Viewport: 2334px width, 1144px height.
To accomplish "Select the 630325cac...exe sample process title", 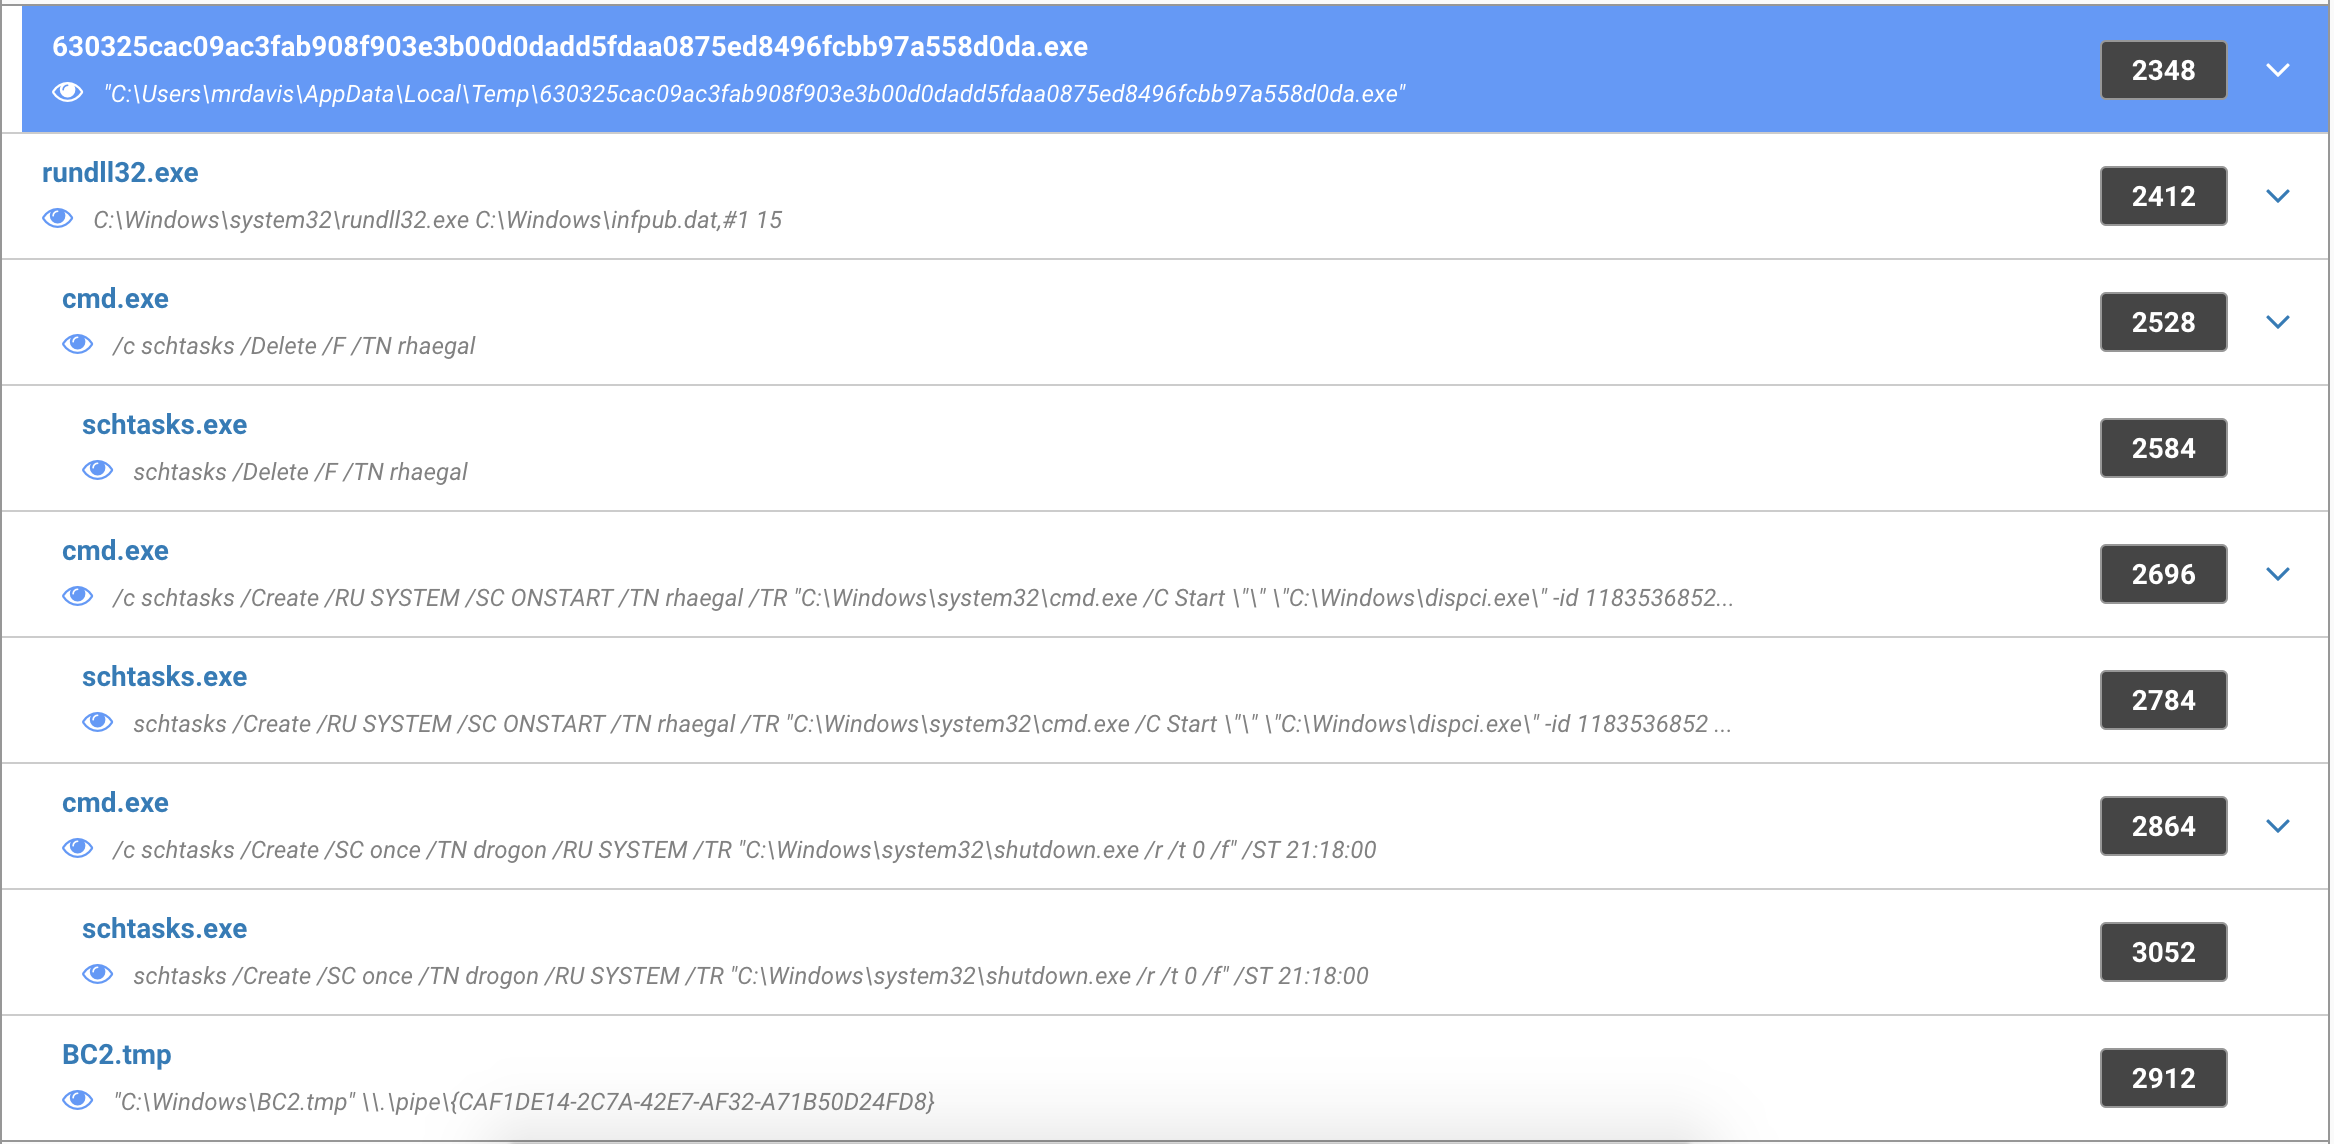I will click(x=569, y=46).
